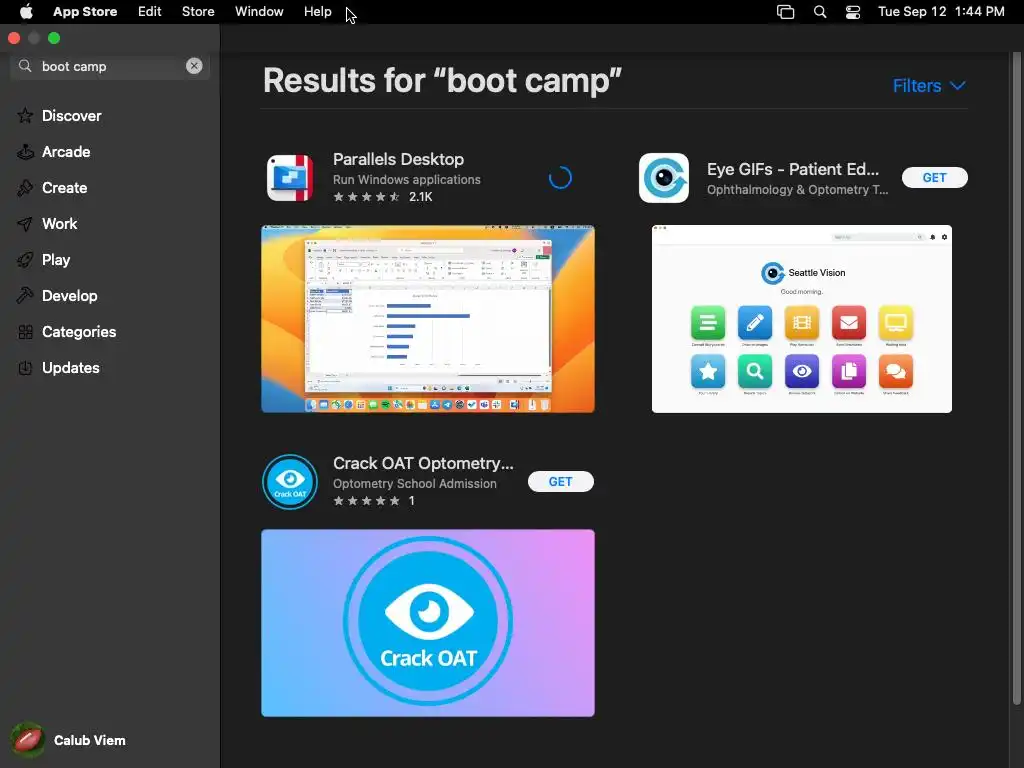Viewport: 1024px width, 768px height.
Task: Open Spotlight search in menu bar
Action: 820,12
